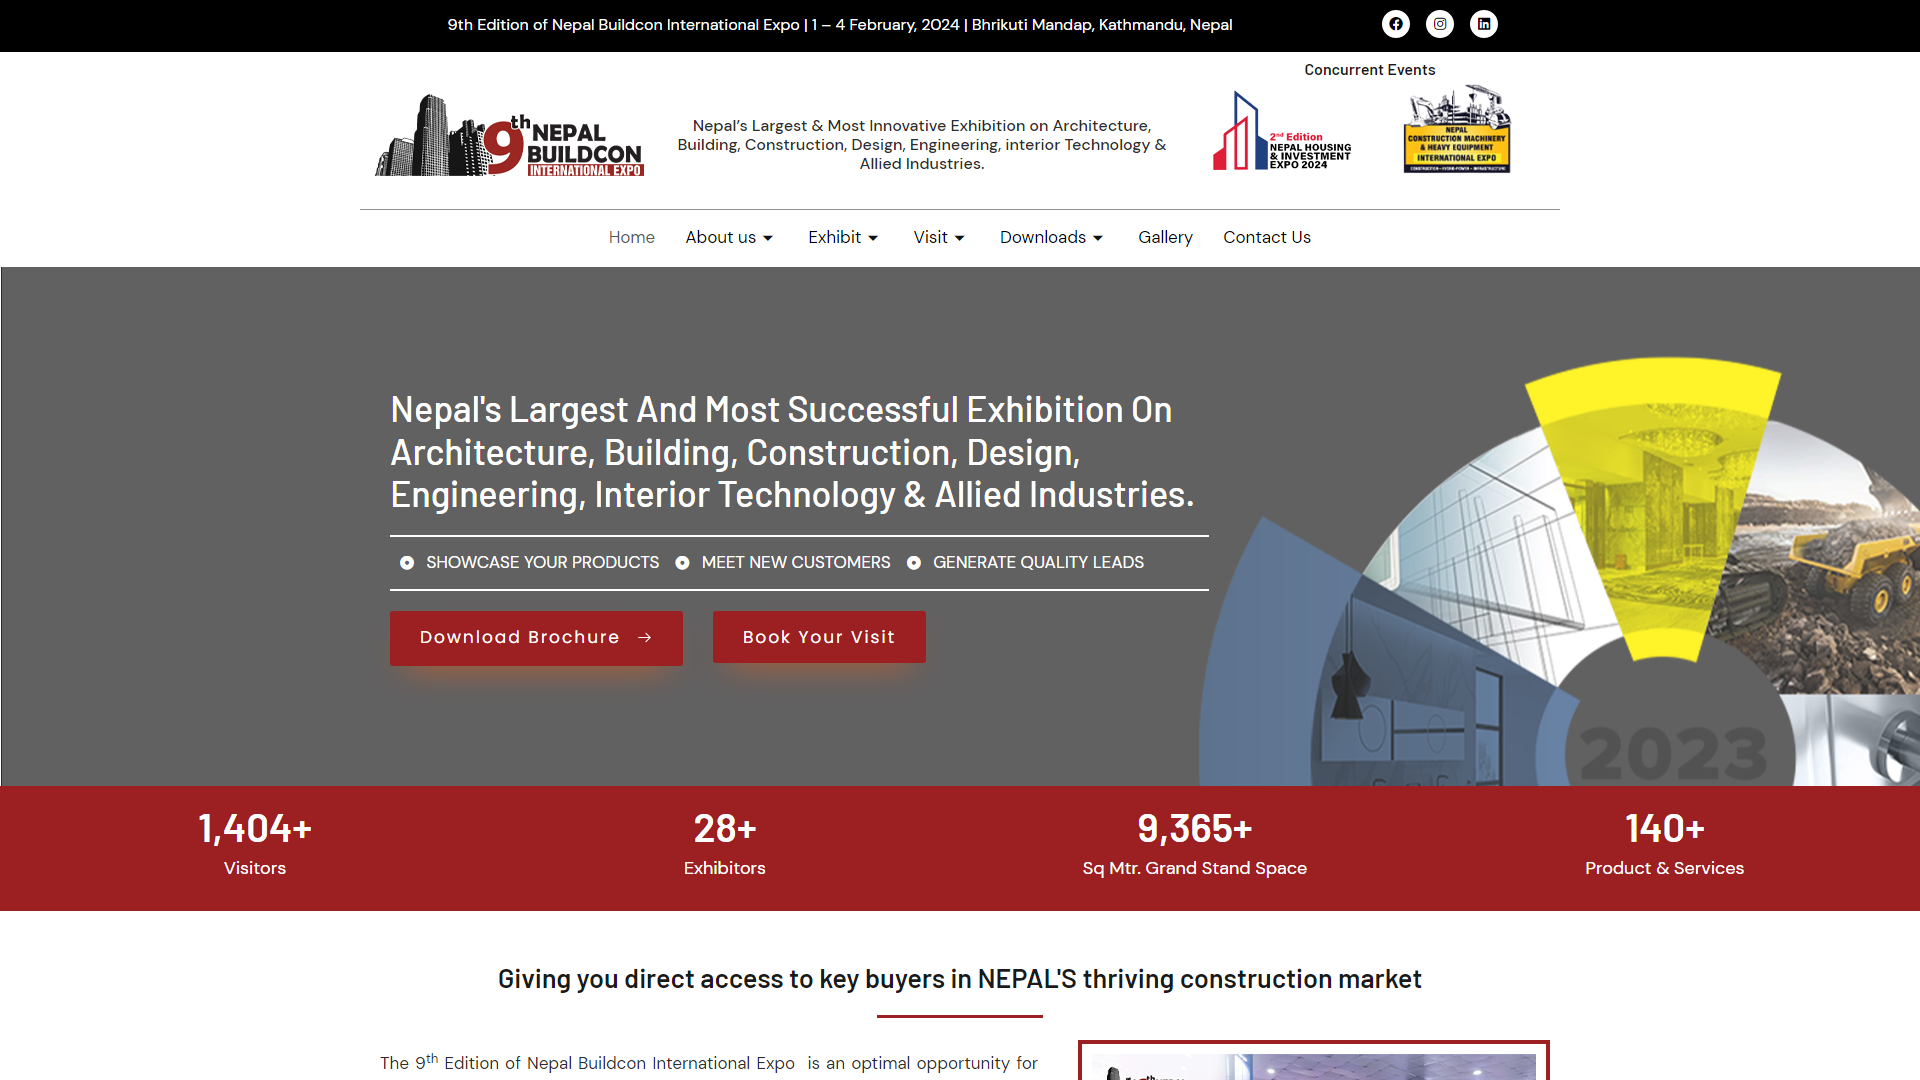Expand the Downloads dropdown arrow

tap(1098, 238)
